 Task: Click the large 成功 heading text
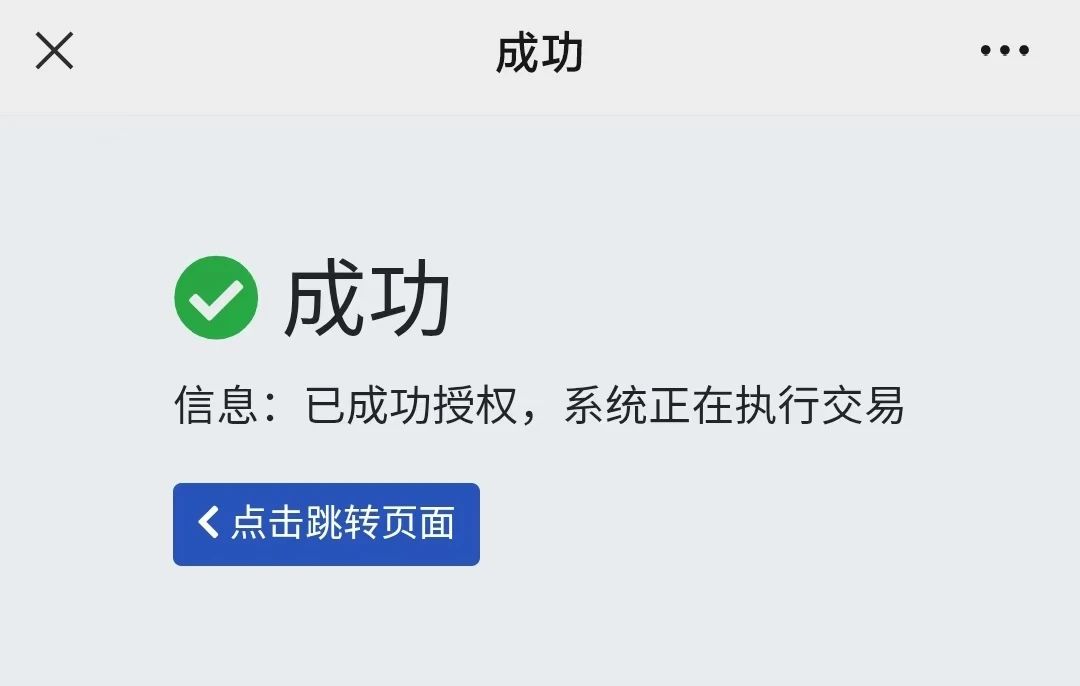pyautogui.click(x=367, y=299)
